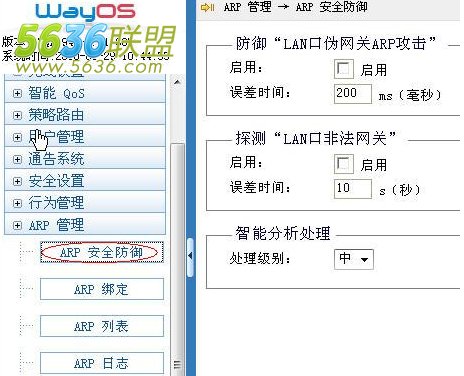This screenshot has height=376, width=464.
Task: Open the ARP 日志 page
Action: [x=102, y=363]
